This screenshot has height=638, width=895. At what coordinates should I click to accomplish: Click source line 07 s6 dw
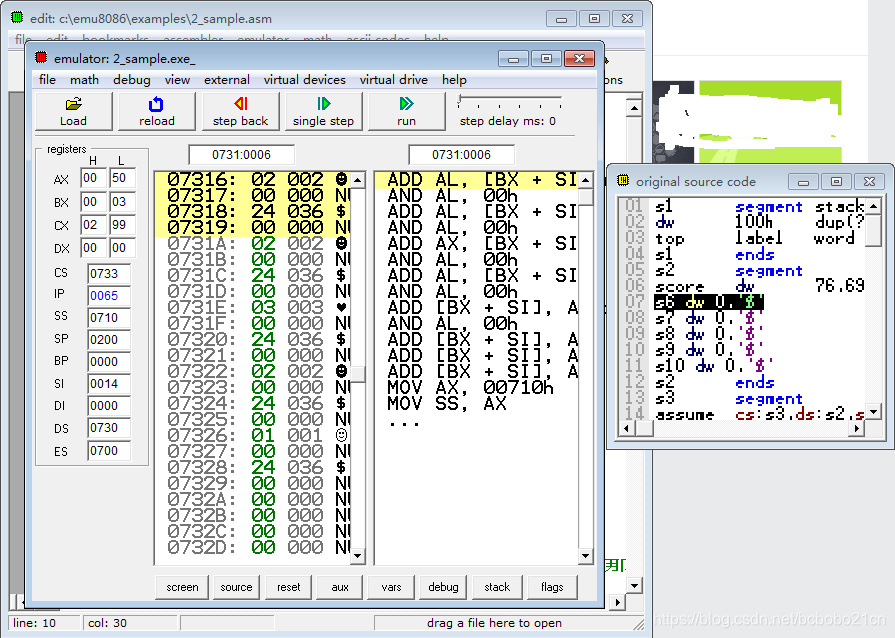click(708, 302)
